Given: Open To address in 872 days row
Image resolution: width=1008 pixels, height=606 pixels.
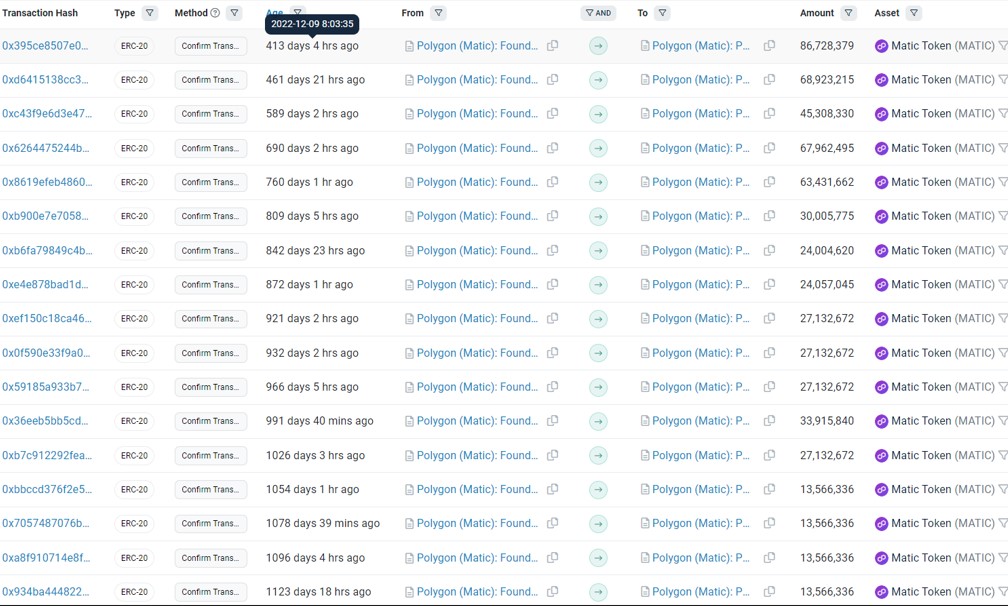Looking at the screenshot, I should [x=701, y=285].
